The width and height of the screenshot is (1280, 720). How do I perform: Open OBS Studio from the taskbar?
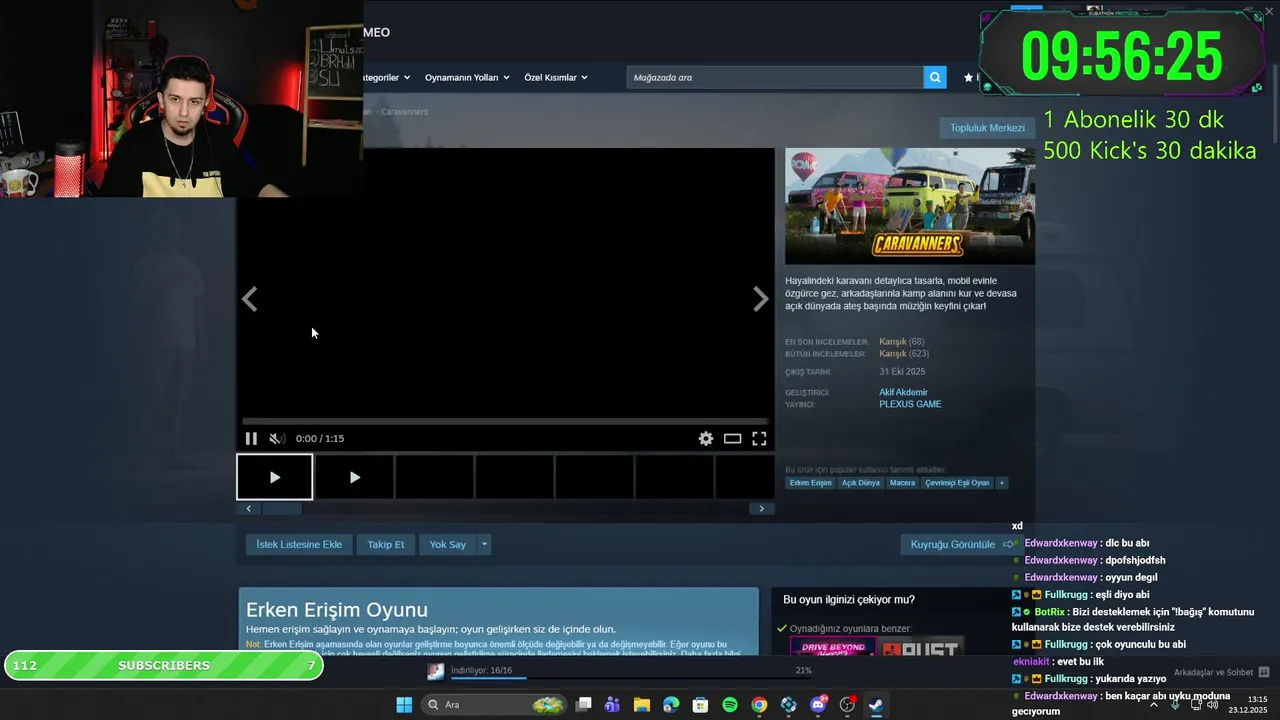point(848,705)
